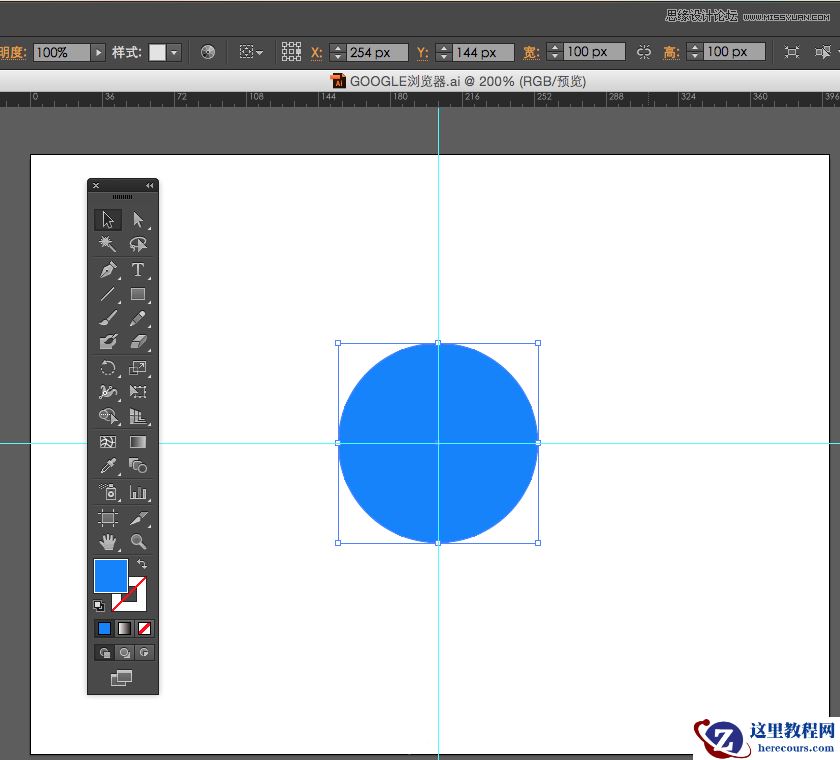Select the Eyedropper tool

coord(106,466)
